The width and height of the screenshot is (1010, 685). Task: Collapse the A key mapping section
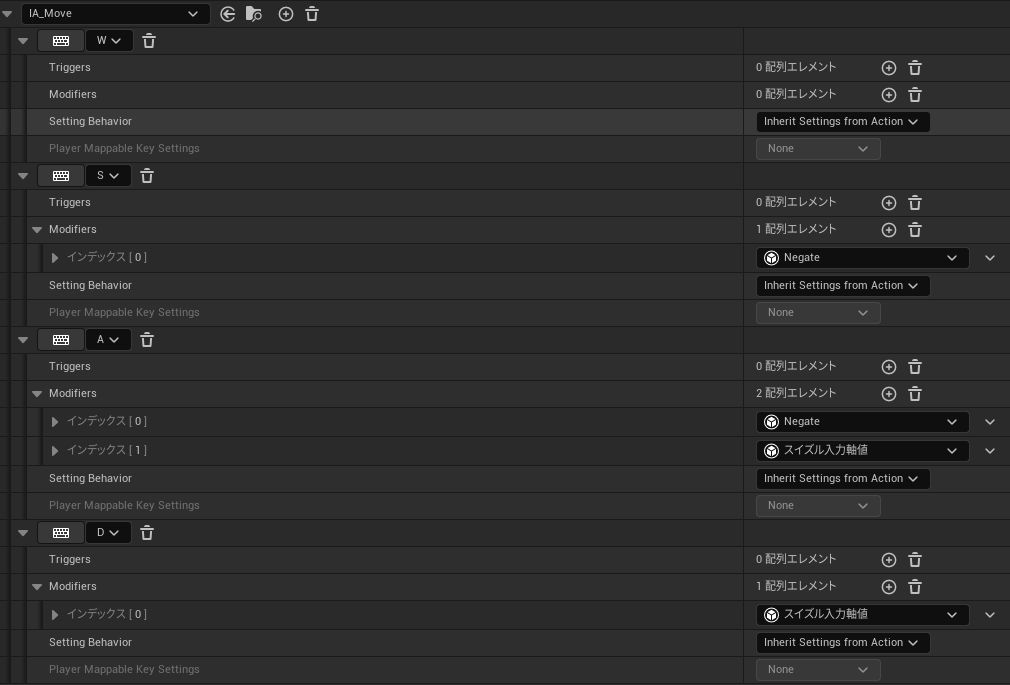click(x=23, y=340)
